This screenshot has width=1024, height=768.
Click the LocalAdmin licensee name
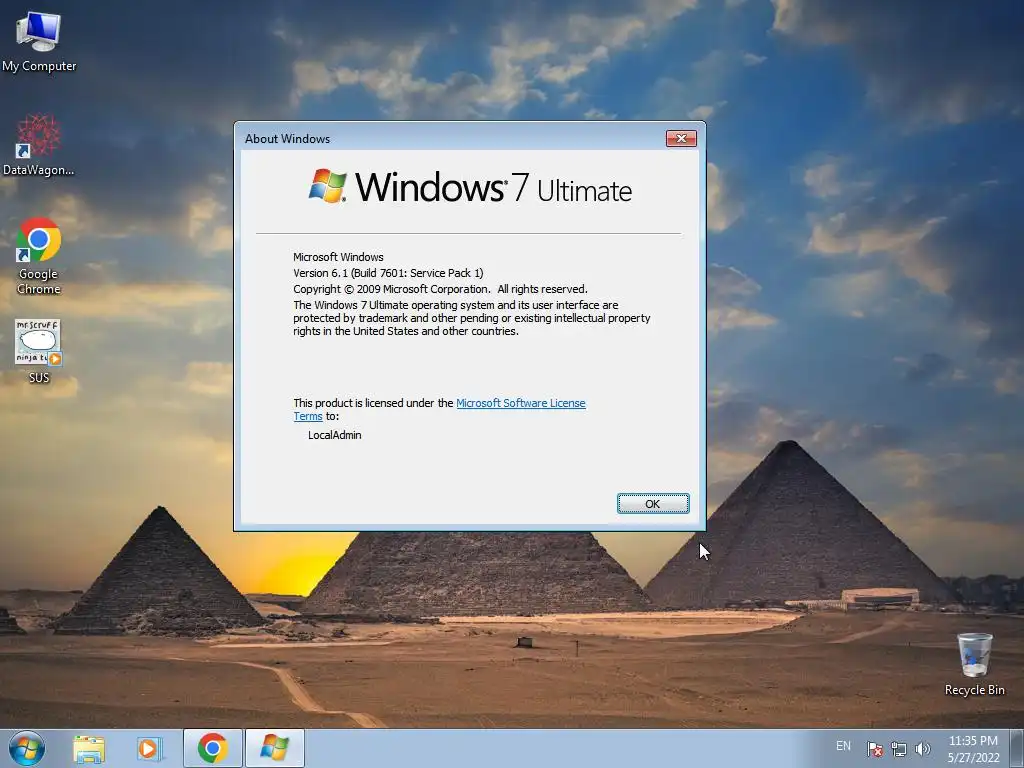(x=334, y=435)
